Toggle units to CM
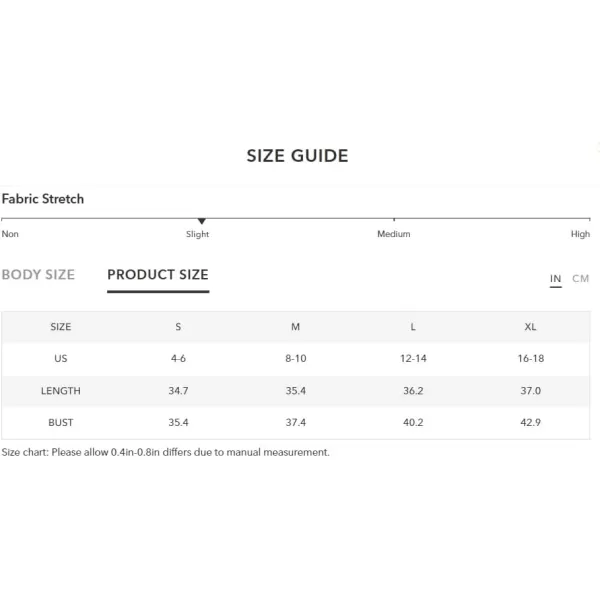 (580, 279)
